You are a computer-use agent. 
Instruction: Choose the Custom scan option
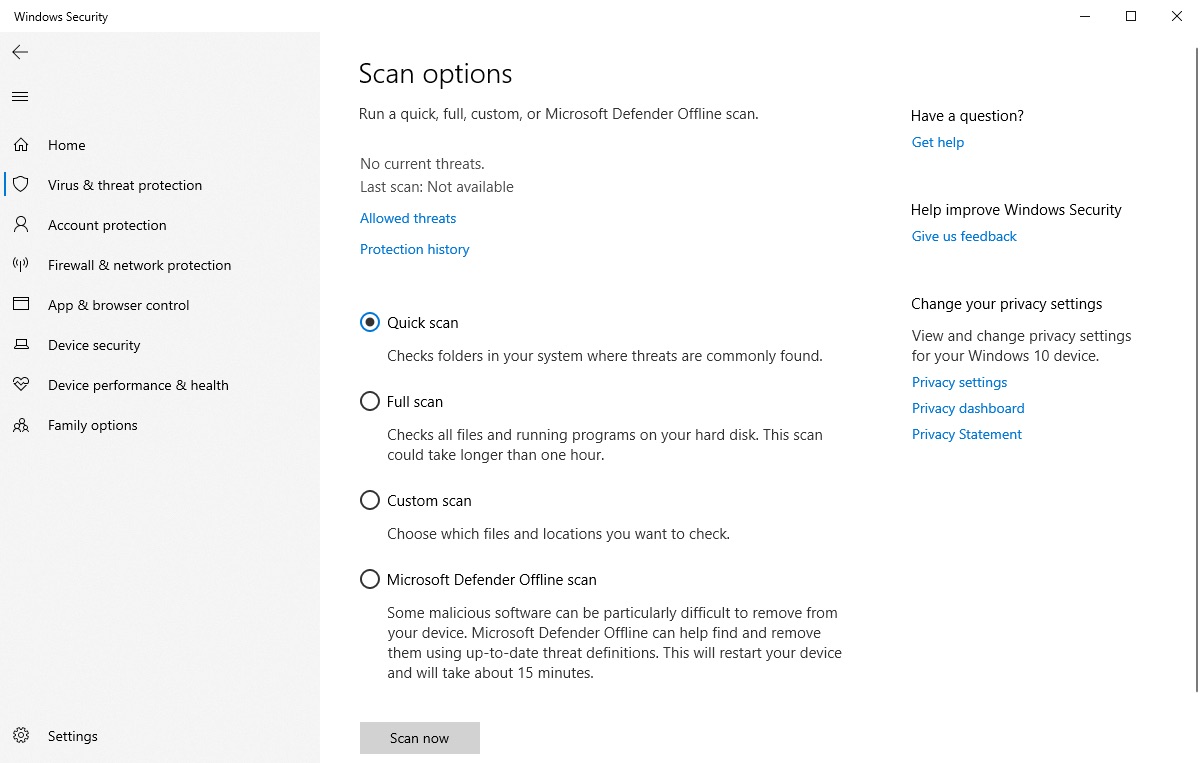coord(370,500)
